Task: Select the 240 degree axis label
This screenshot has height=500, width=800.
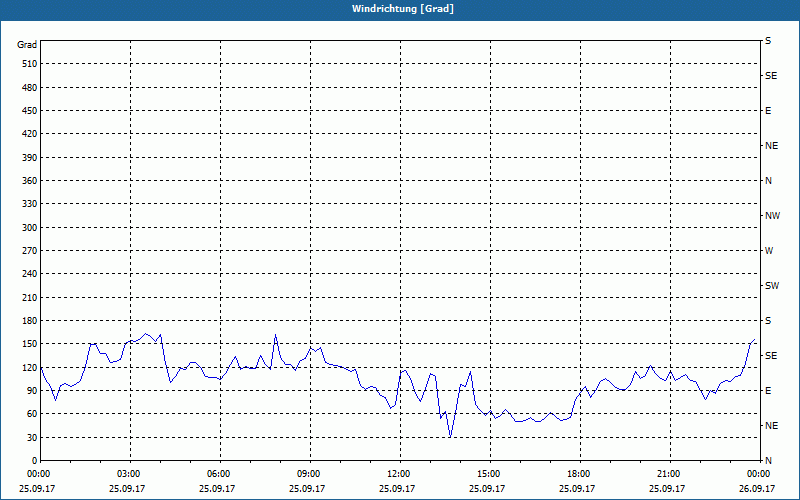Action: coord(30,274)
